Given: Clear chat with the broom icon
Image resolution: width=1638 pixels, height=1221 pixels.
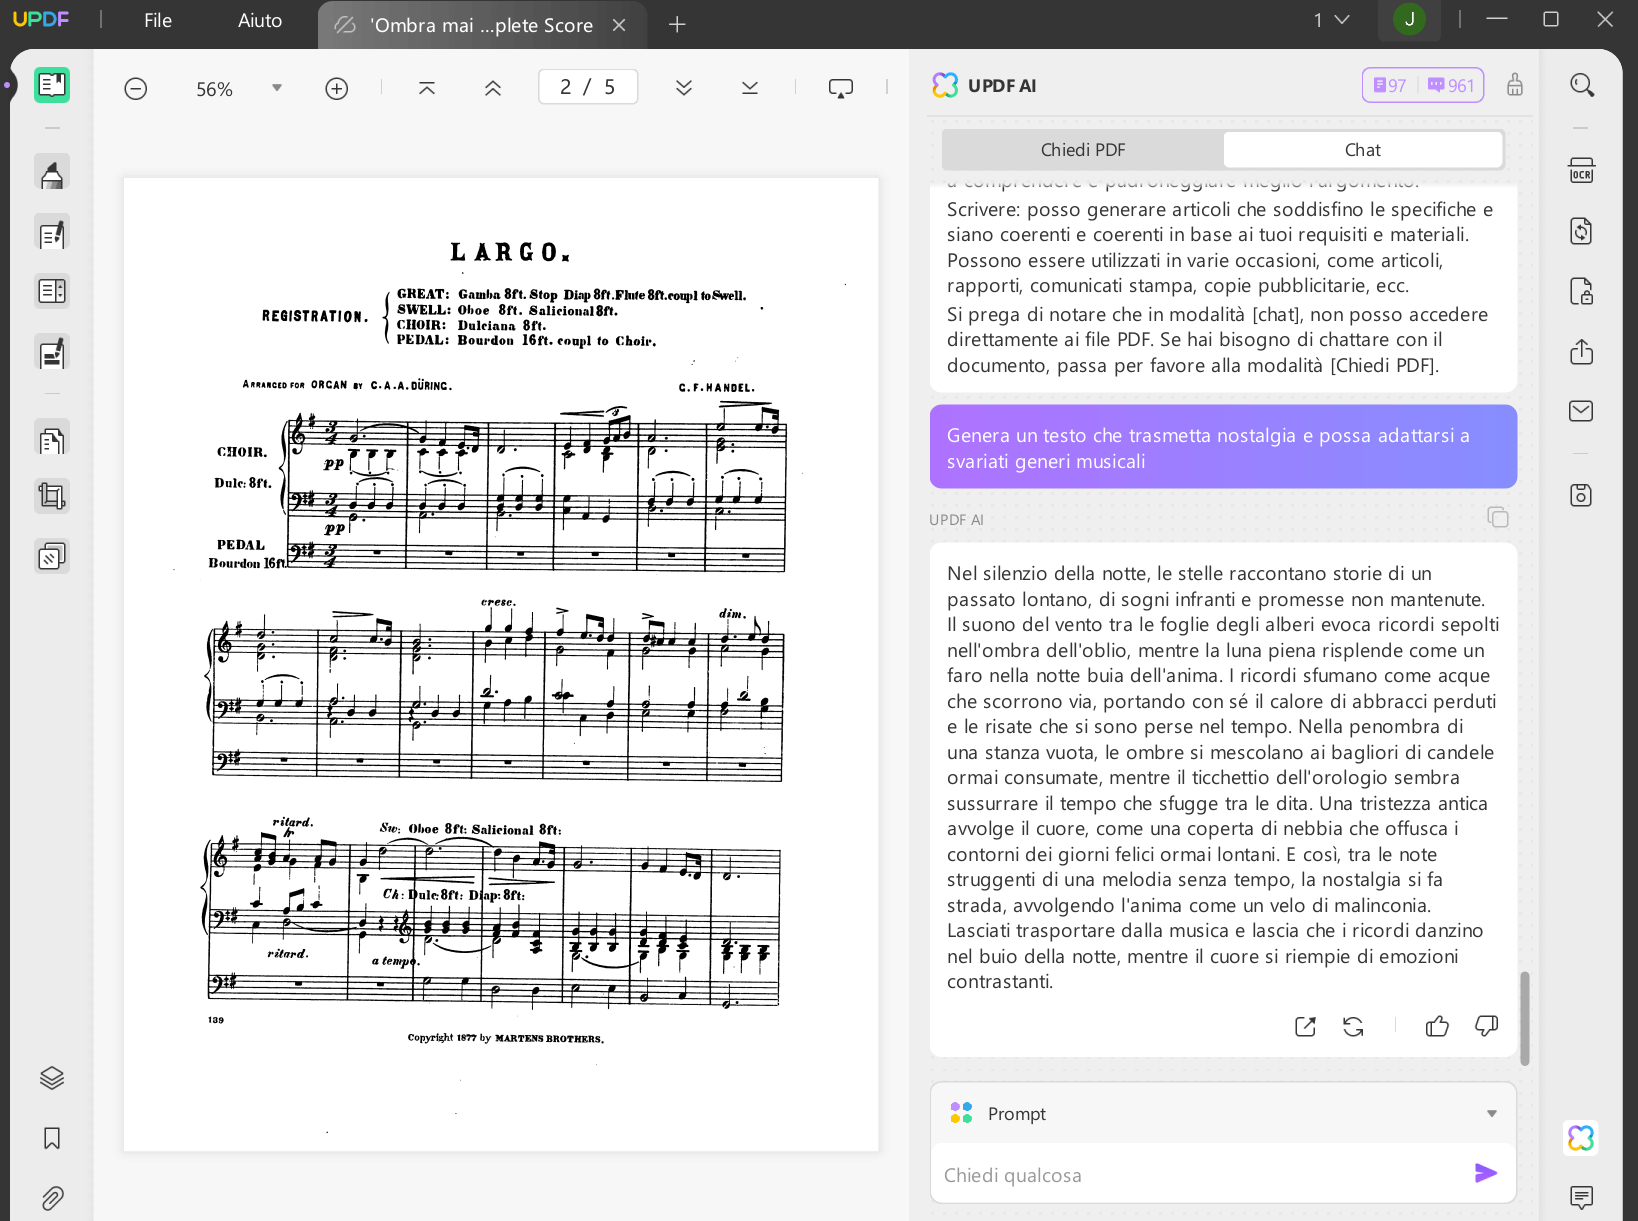Looking at the screenshot, I should click(x=1515, y=85).
